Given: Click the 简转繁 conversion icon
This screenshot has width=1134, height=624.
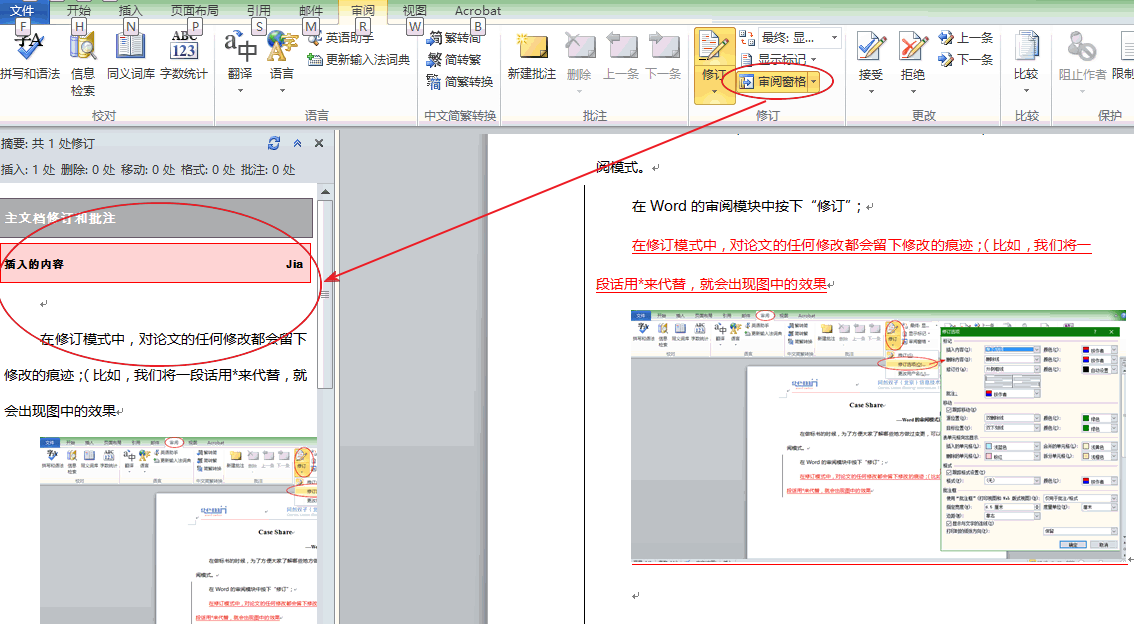Looking at the screenshot, I should pos(460,60).
